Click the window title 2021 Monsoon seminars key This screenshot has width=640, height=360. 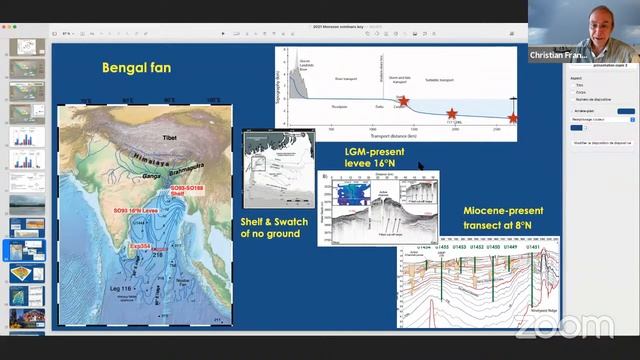tap(338, 27)
